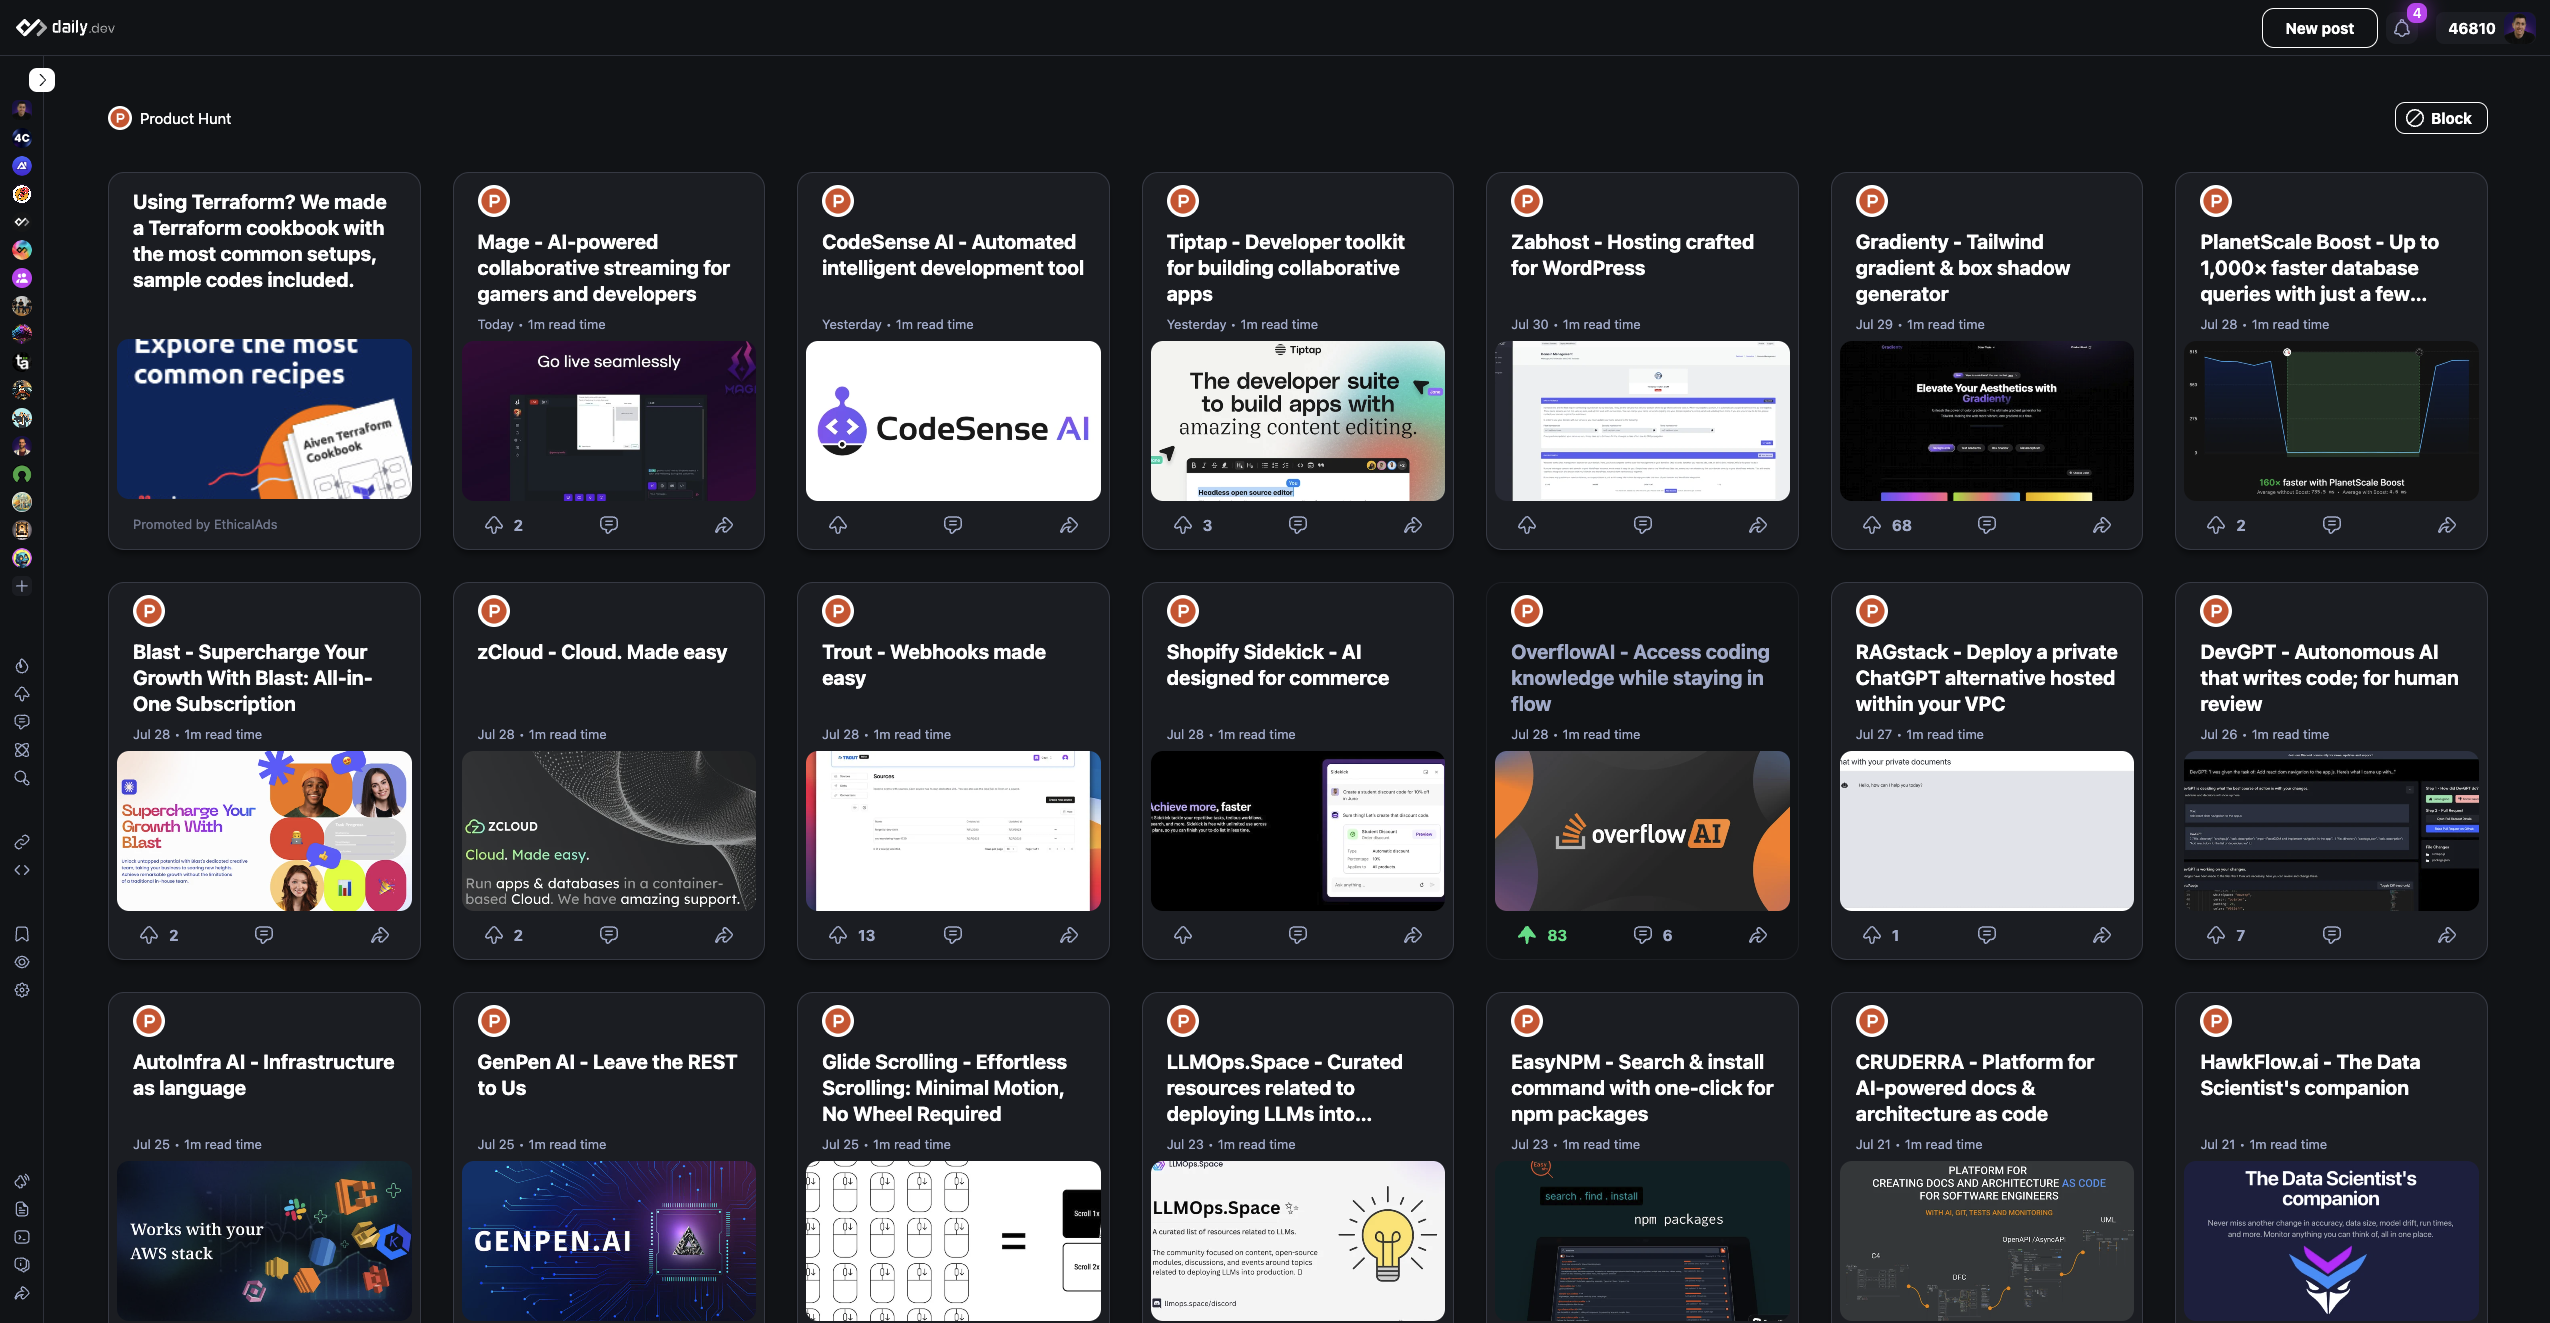Share the Gradienty post
This screenshot has height=1323, width=2550.
coord(2102,525)
